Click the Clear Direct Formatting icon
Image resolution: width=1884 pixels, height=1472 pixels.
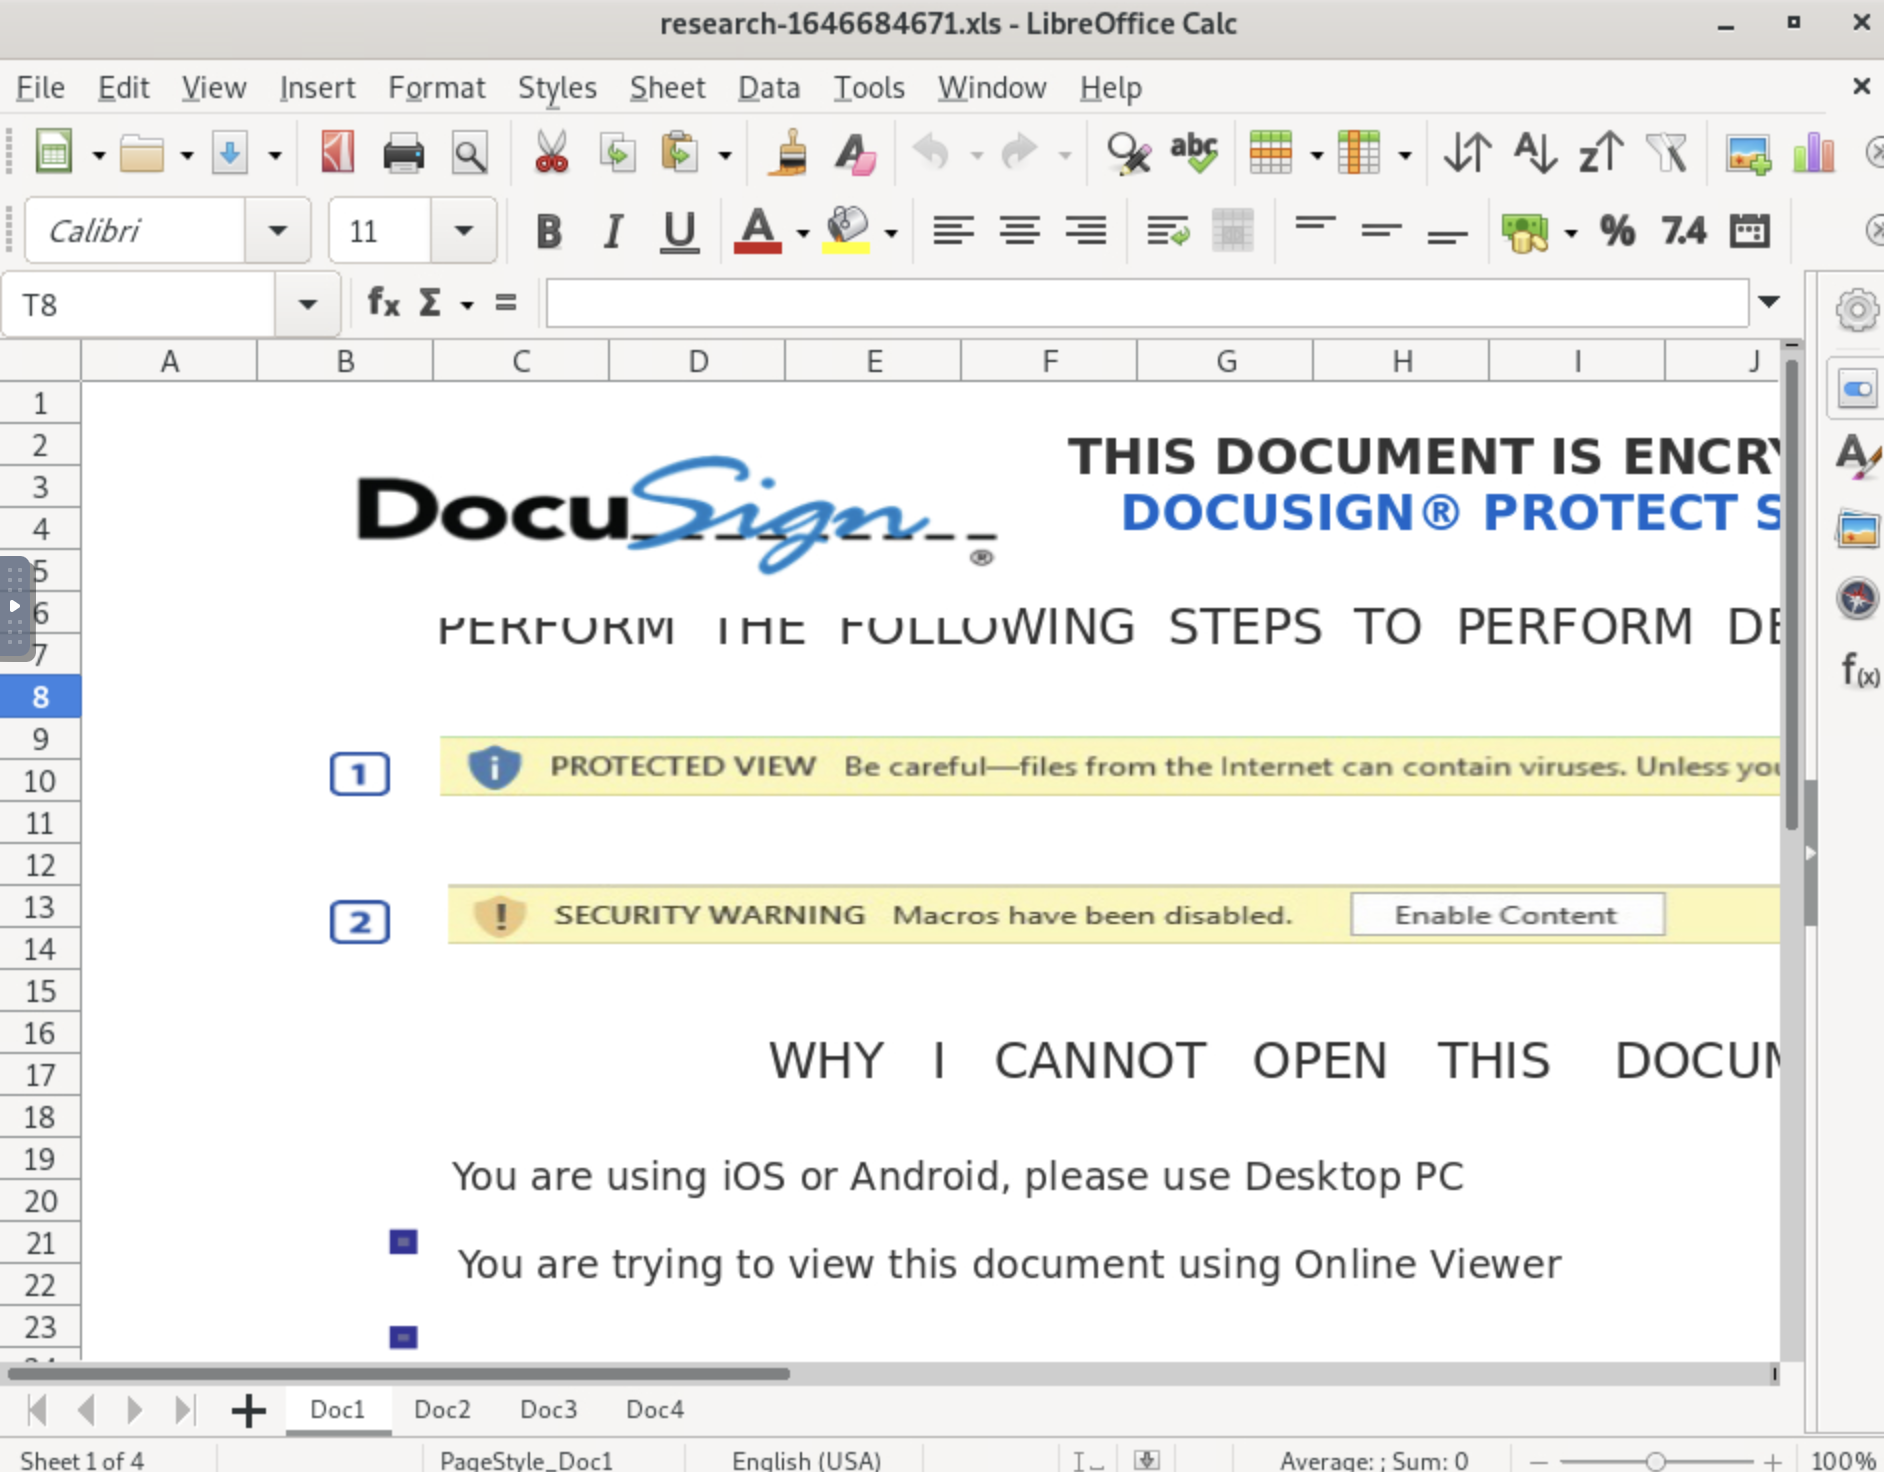tap(855, 154)
